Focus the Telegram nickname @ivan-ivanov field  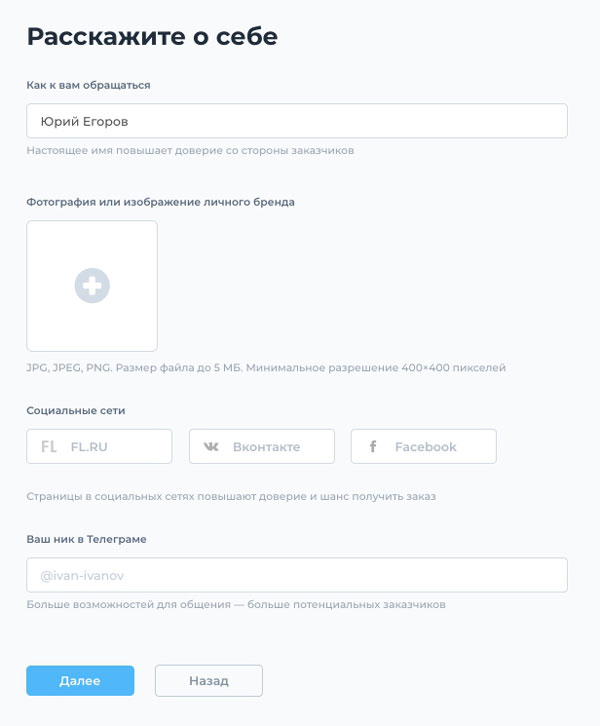[x=297, y=575]
